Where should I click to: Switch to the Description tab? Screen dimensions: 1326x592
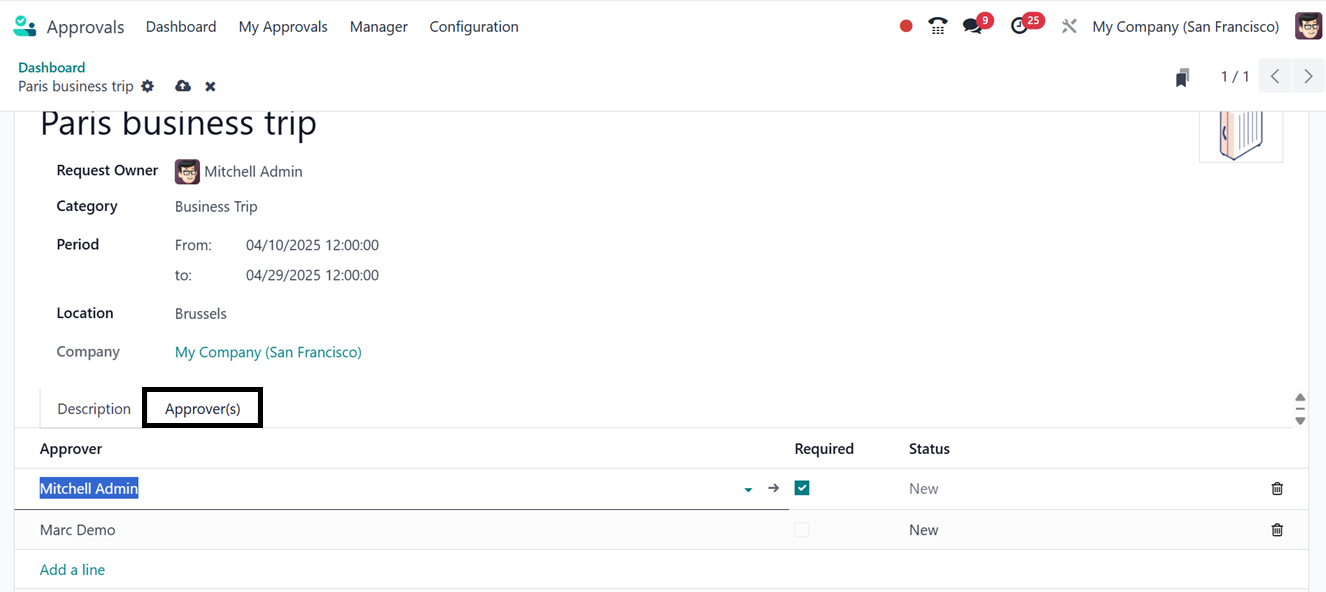[x=94, y=409]
